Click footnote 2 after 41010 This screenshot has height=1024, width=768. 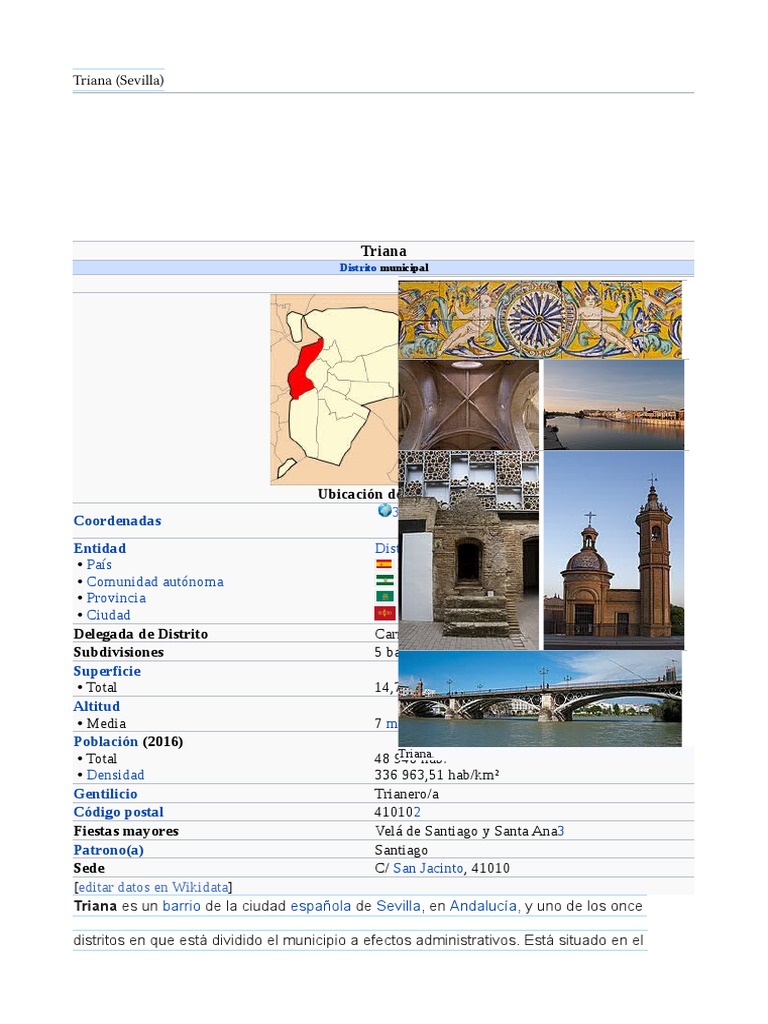[x=417, y=812]
